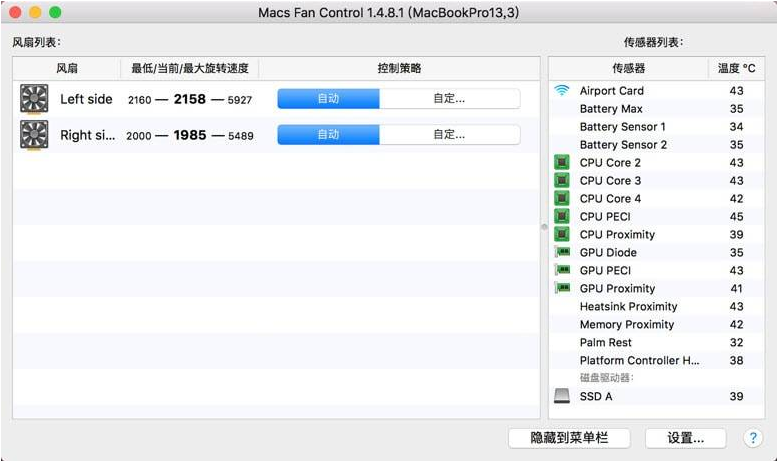The image size is (778, 461).
Task: Click the divider handle between fan and sensor panels
Action: (544, 227)
